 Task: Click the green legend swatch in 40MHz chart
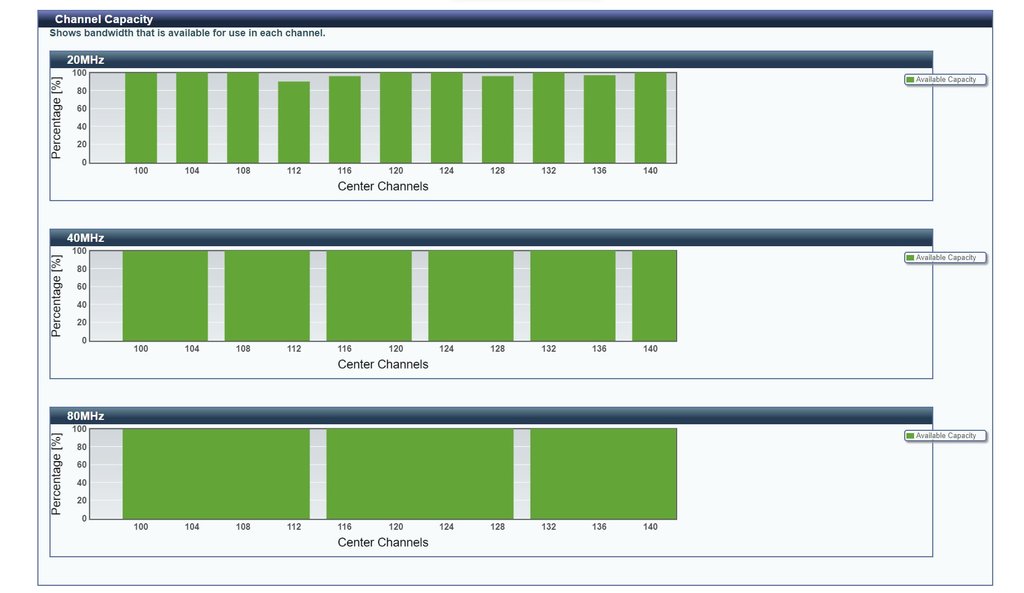click(910, 258)
